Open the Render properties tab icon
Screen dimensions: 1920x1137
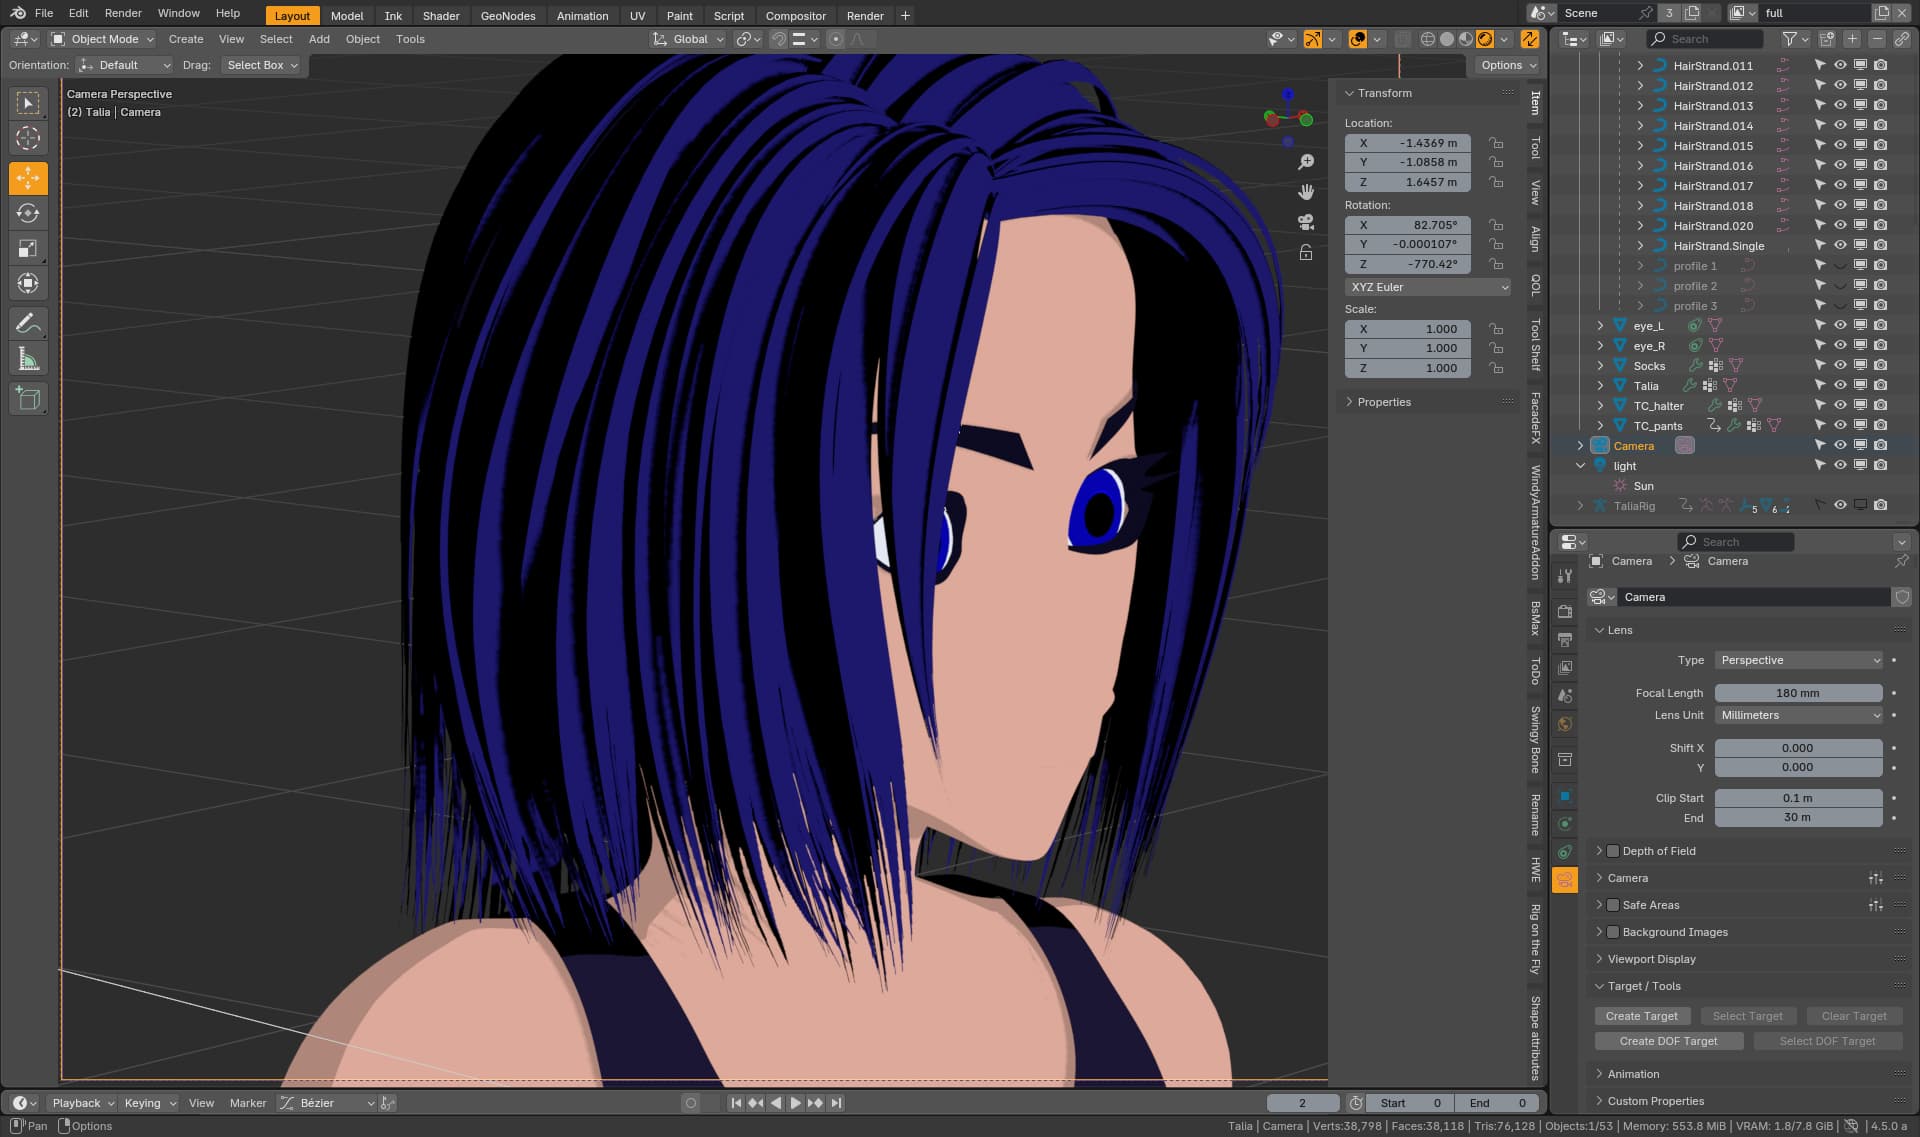click(x=1565, y=612)
